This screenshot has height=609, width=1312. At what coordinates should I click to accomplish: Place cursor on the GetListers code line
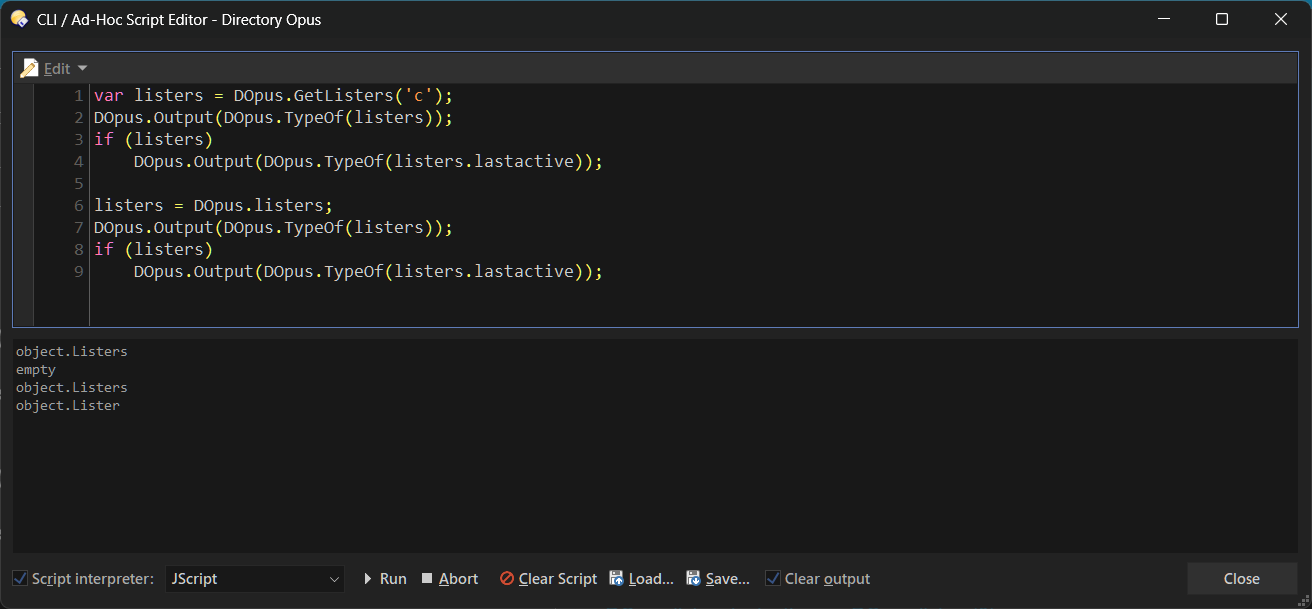273,96
